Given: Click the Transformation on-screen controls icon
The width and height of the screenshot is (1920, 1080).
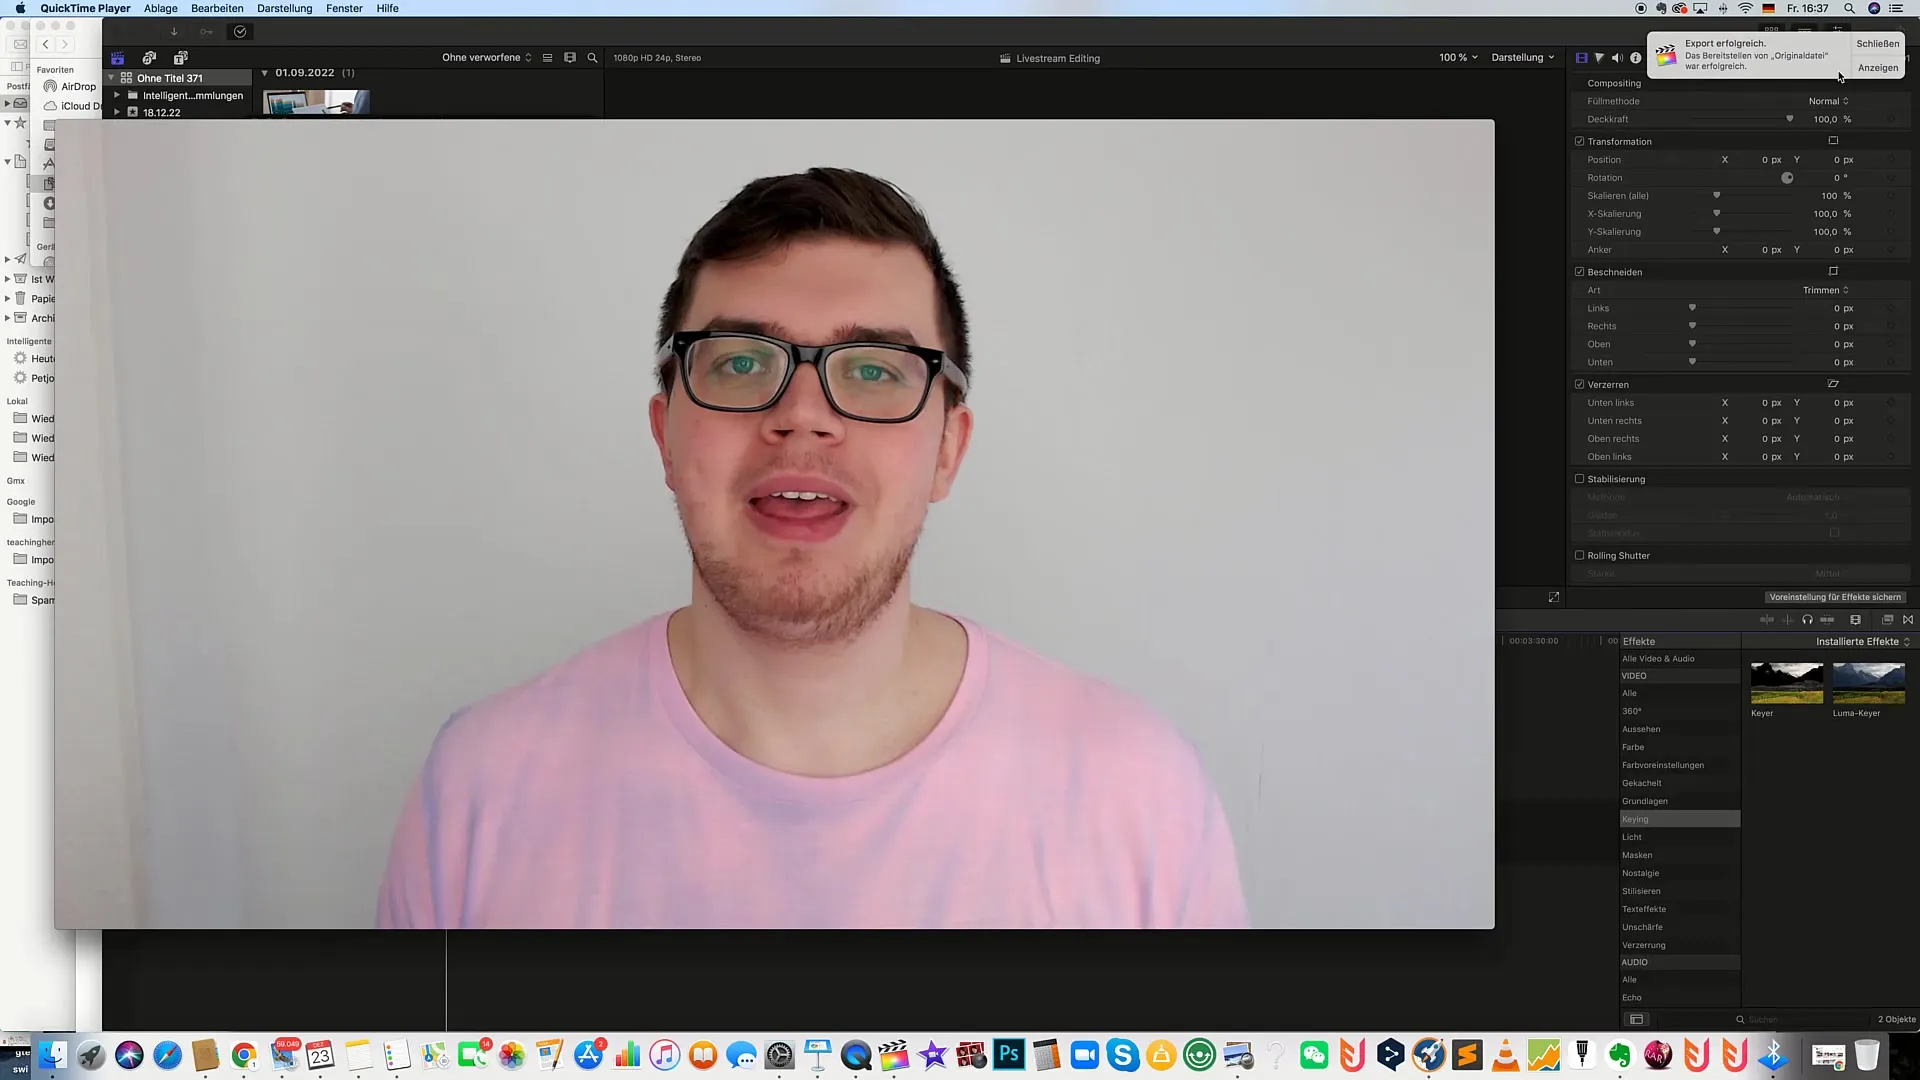Looking at the screenshot, I should point(1833,141).
